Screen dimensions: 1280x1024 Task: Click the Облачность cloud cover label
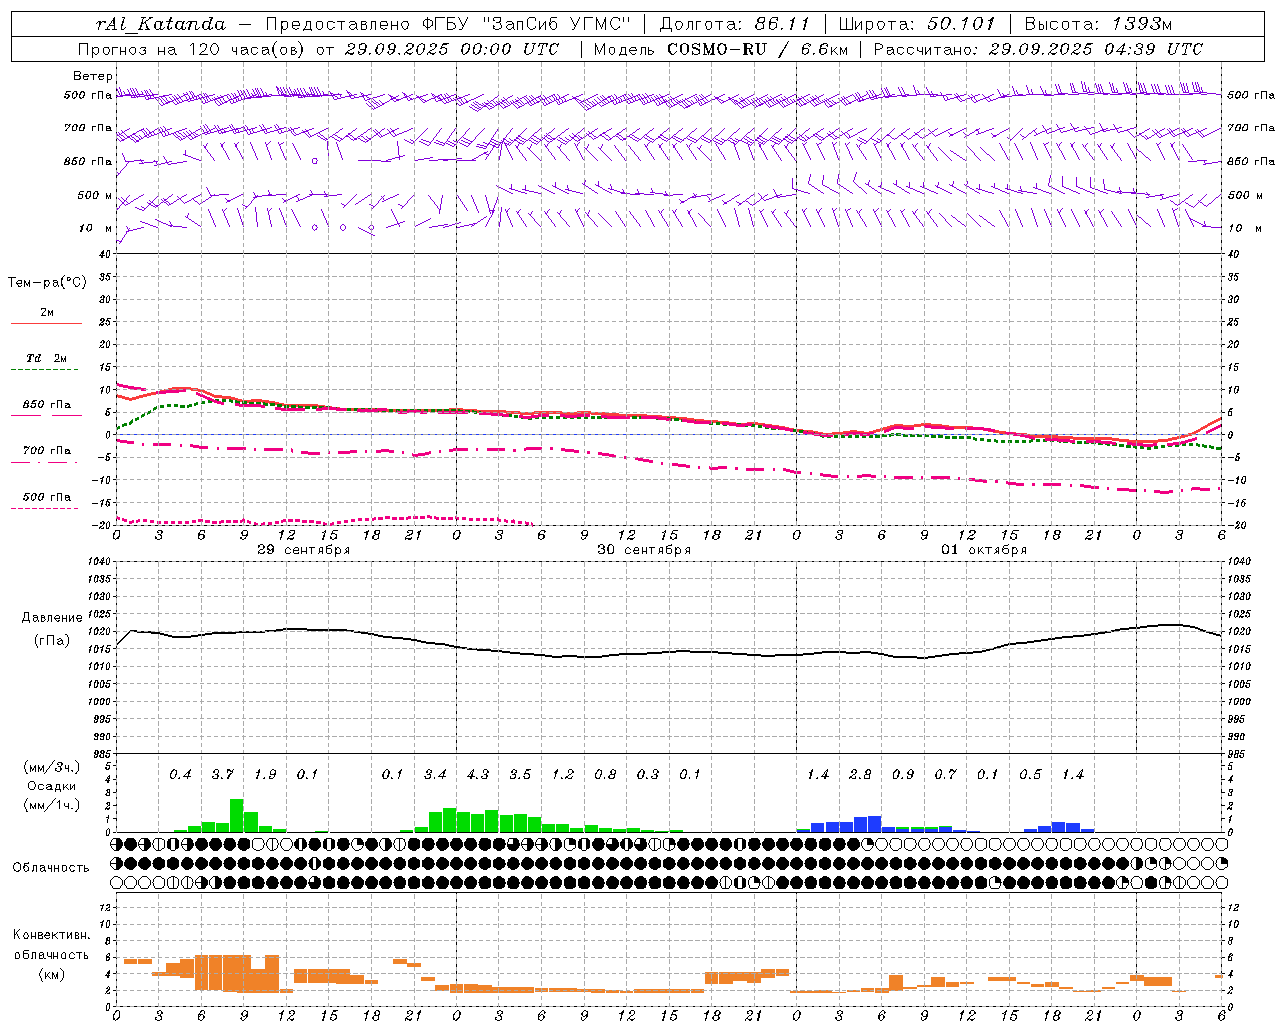pyautogui.click(x=51, y=867)
